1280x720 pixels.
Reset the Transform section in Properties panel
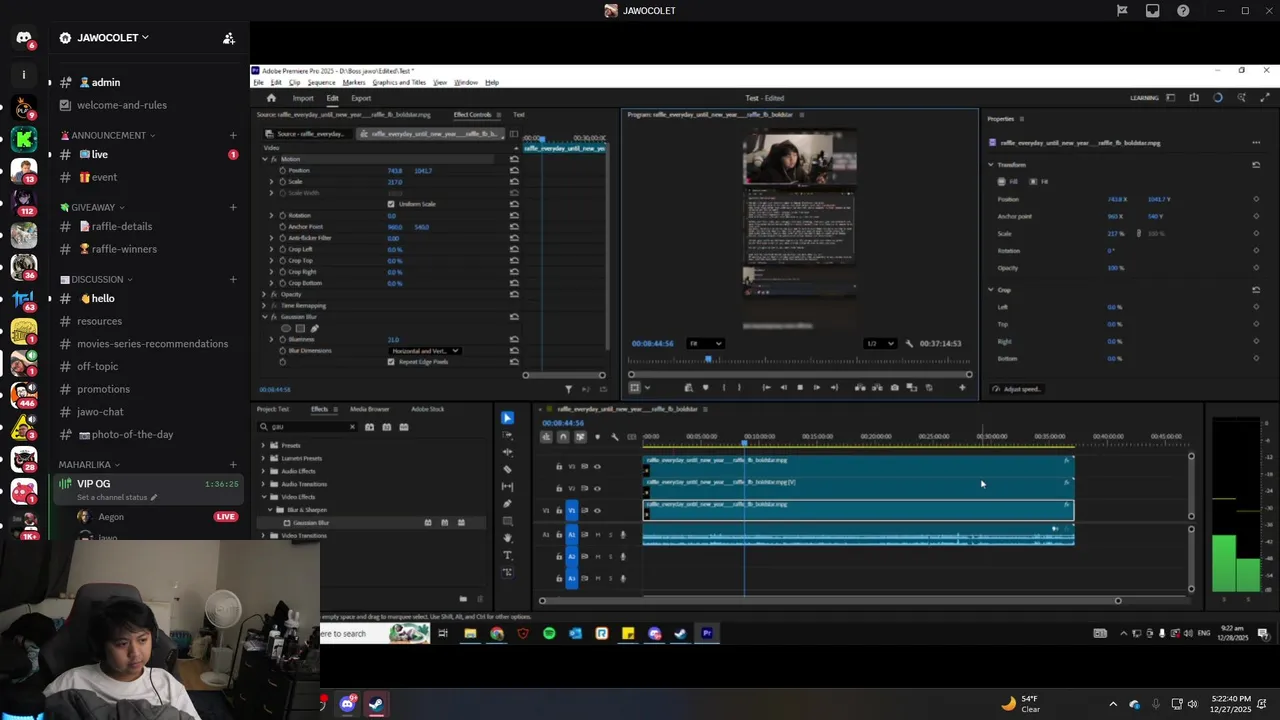pyautogui.click(x=1256, y=165)
